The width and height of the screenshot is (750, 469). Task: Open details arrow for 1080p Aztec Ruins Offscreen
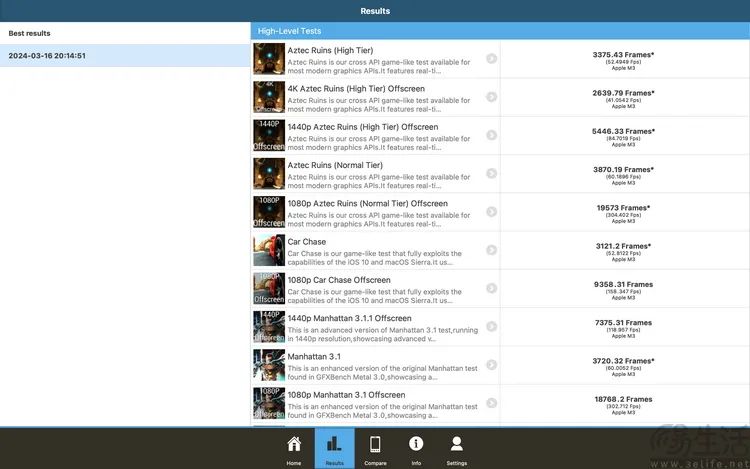click(491, 211)
